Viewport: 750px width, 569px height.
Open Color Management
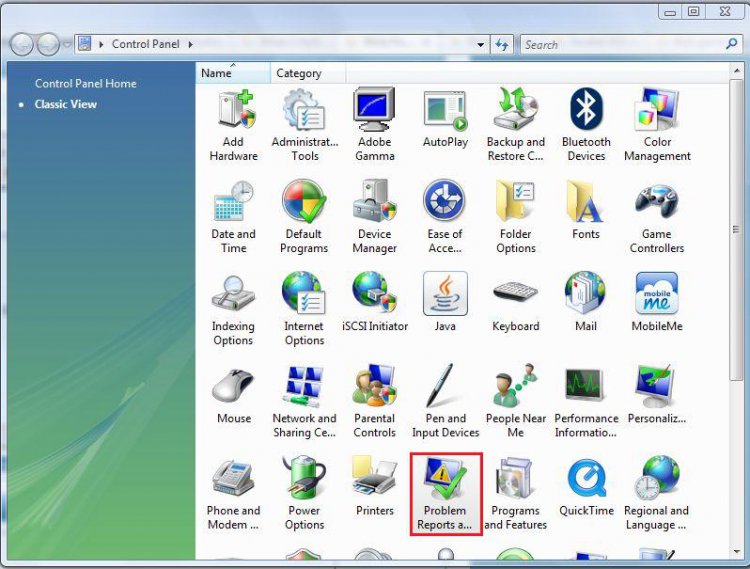(657, 125)
